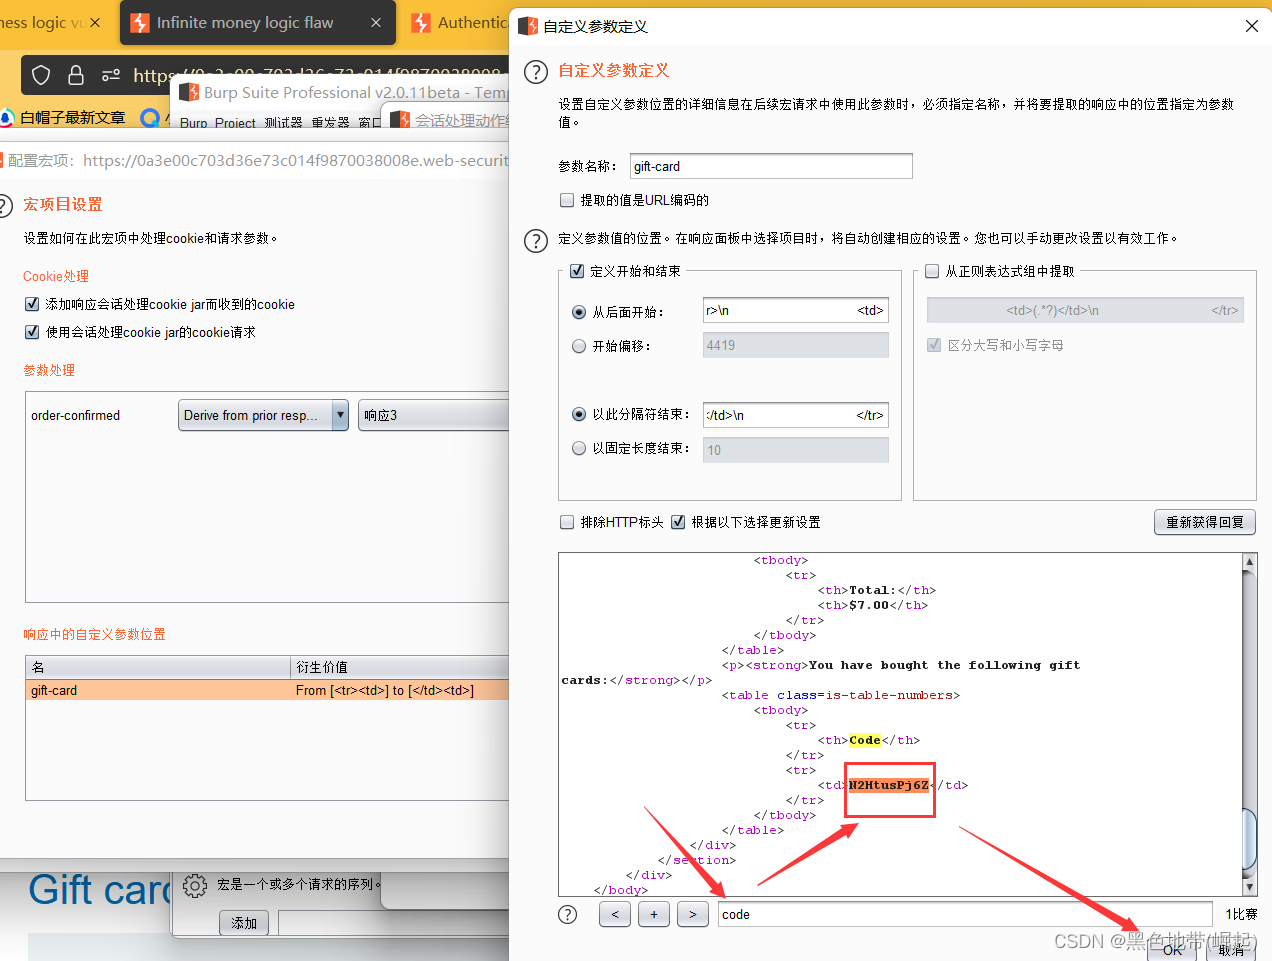This screenshot has height=961, width=1272.
Task: Click the padlock site security icon
Action: (x=76, y=75)
